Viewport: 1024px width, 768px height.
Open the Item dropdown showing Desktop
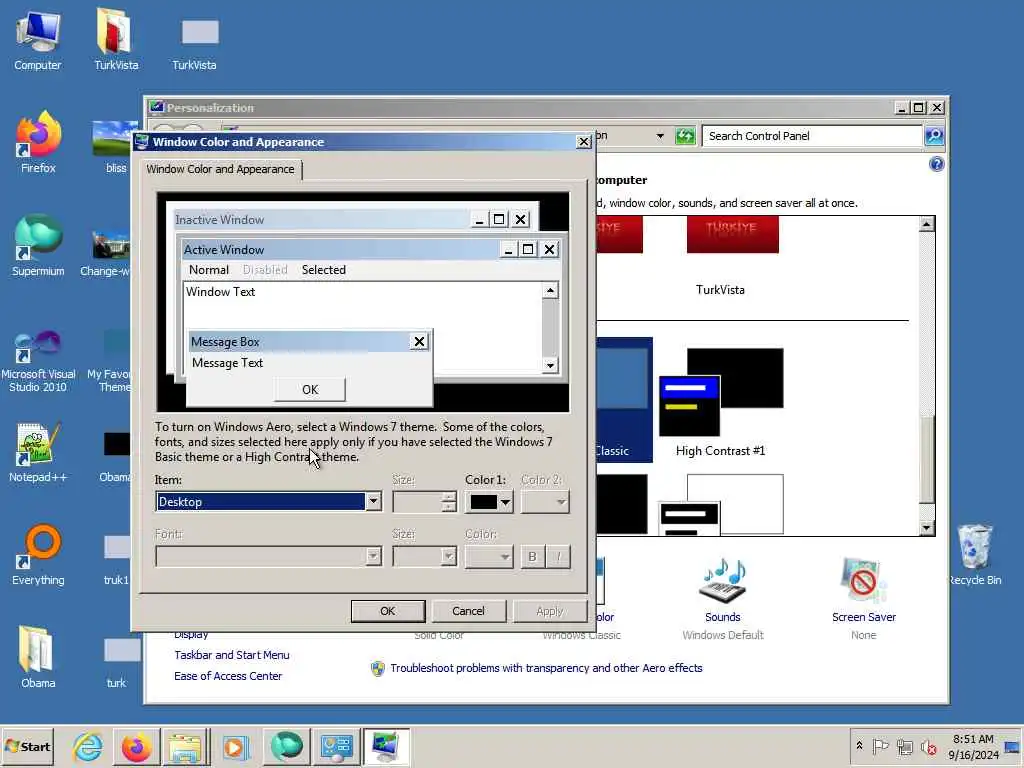(268, 502)
